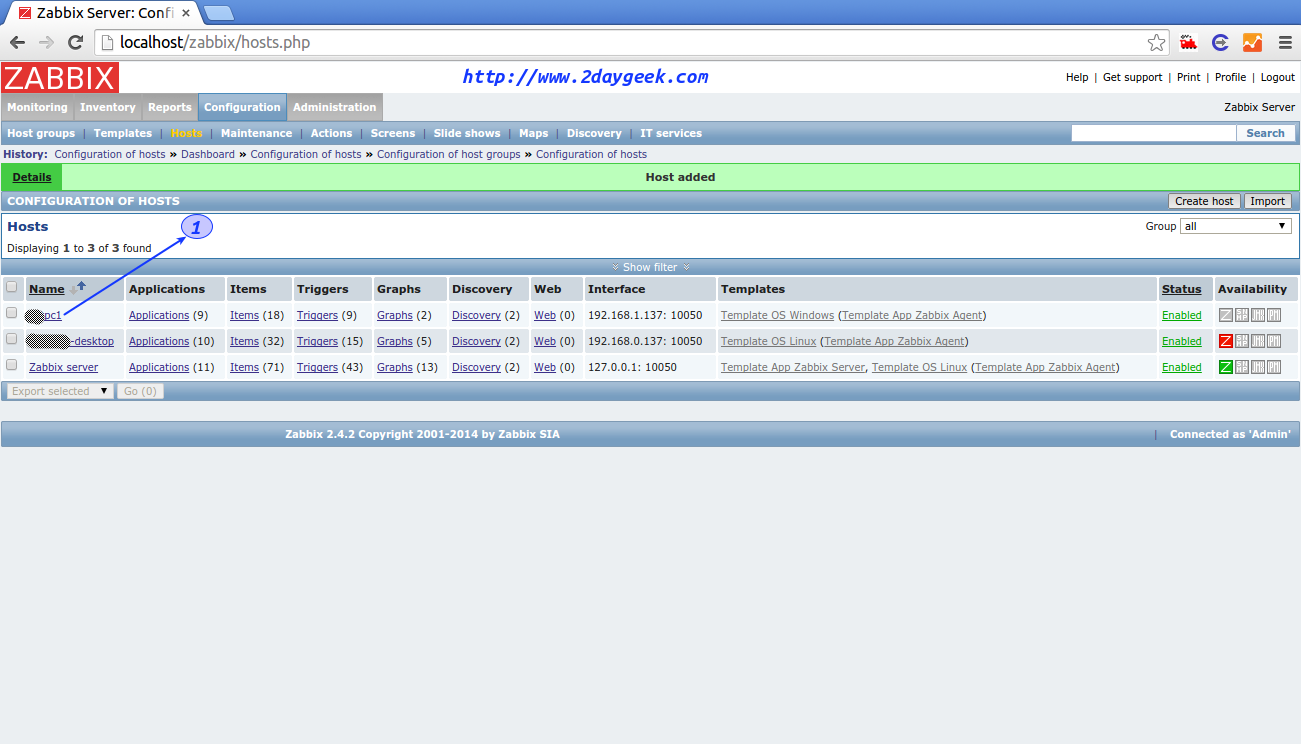1301x744 pixels.
Task: Click the SNMP icon in pc1 row
Action: tap(1242, 315)
